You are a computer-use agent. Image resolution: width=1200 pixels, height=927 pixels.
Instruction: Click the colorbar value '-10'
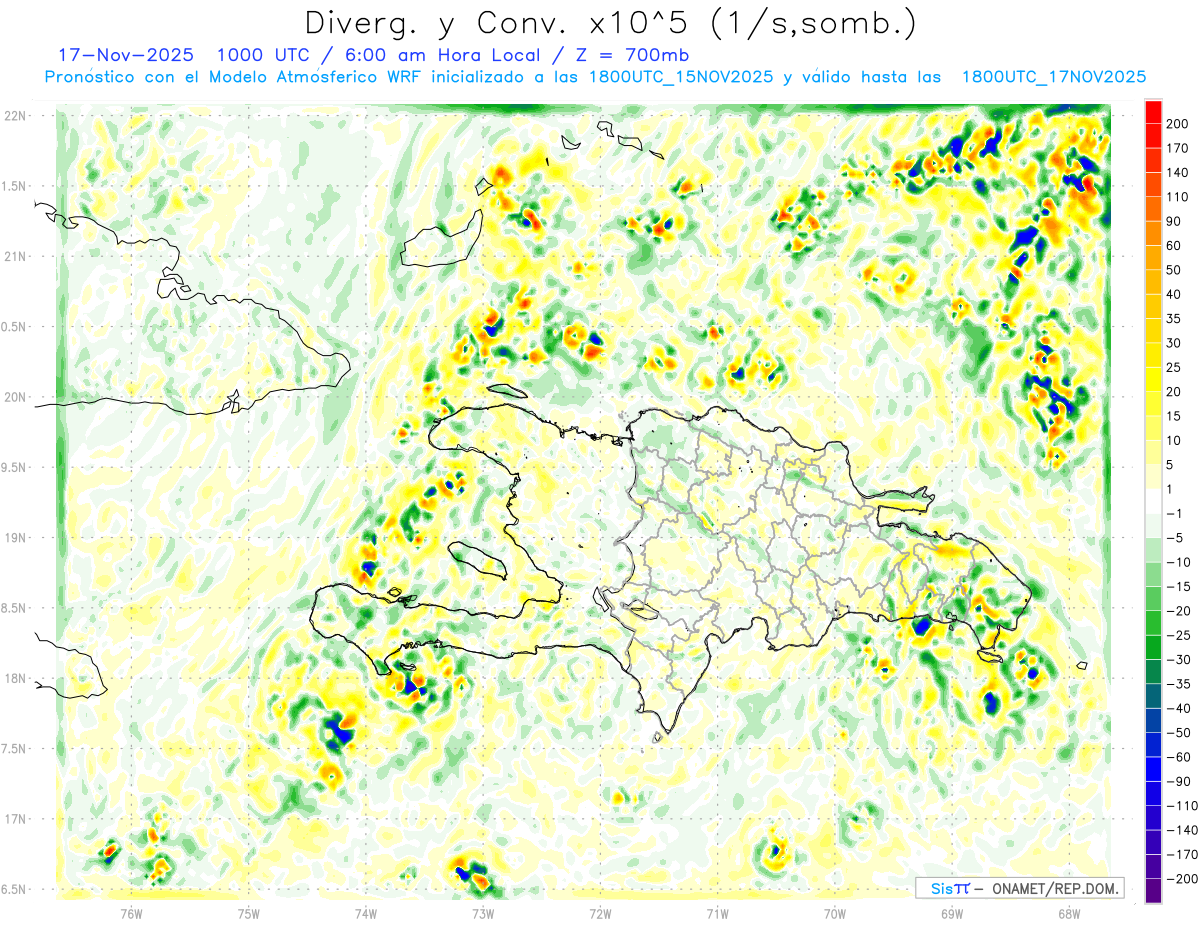click(1180, 562)
